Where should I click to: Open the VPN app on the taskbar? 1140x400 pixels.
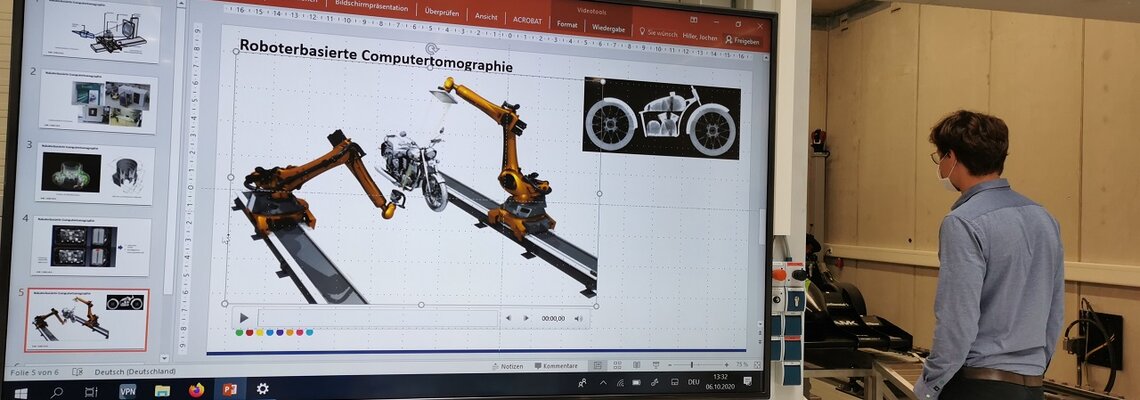[x=127, y=391]
